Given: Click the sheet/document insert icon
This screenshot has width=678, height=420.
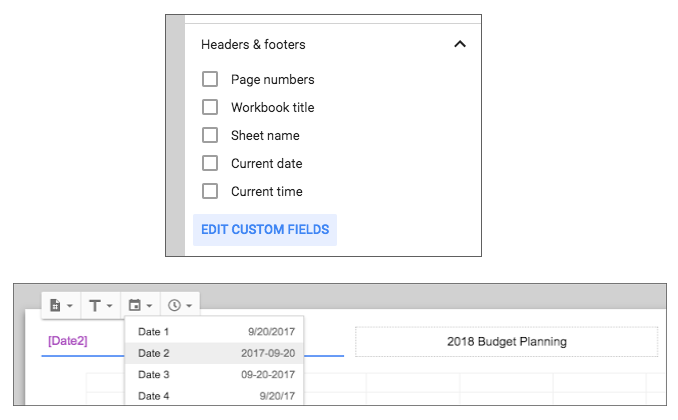Looking at the screenshot, I should [55, 305].
